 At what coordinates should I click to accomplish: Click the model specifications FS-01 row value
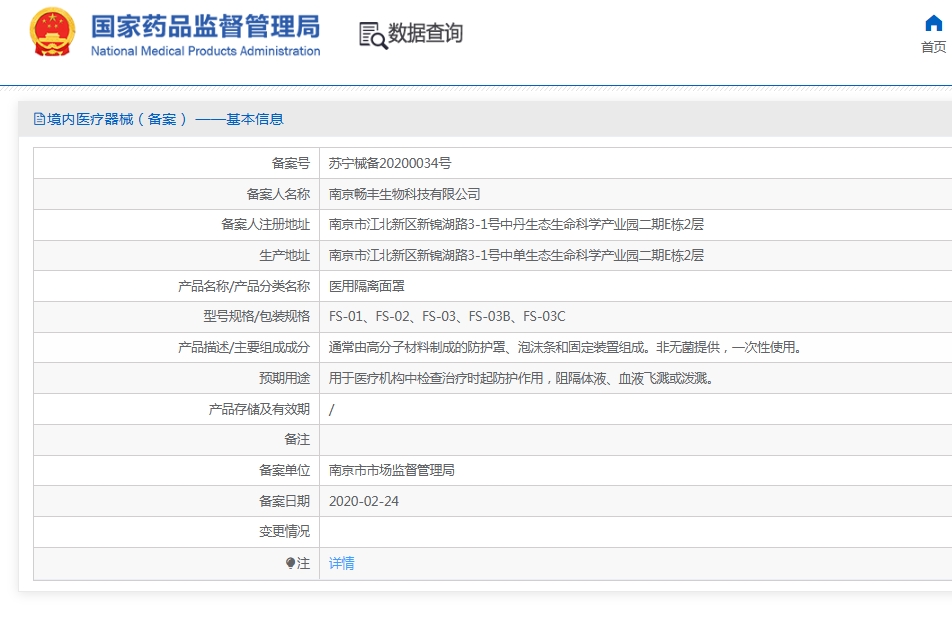(447, 316)
